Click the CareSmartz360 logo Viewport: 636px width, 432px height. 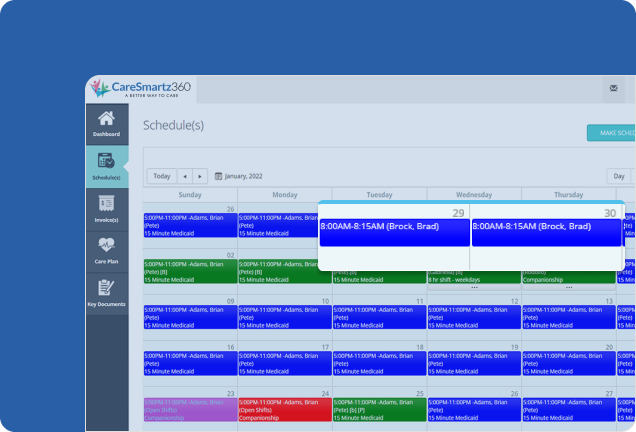141,88
